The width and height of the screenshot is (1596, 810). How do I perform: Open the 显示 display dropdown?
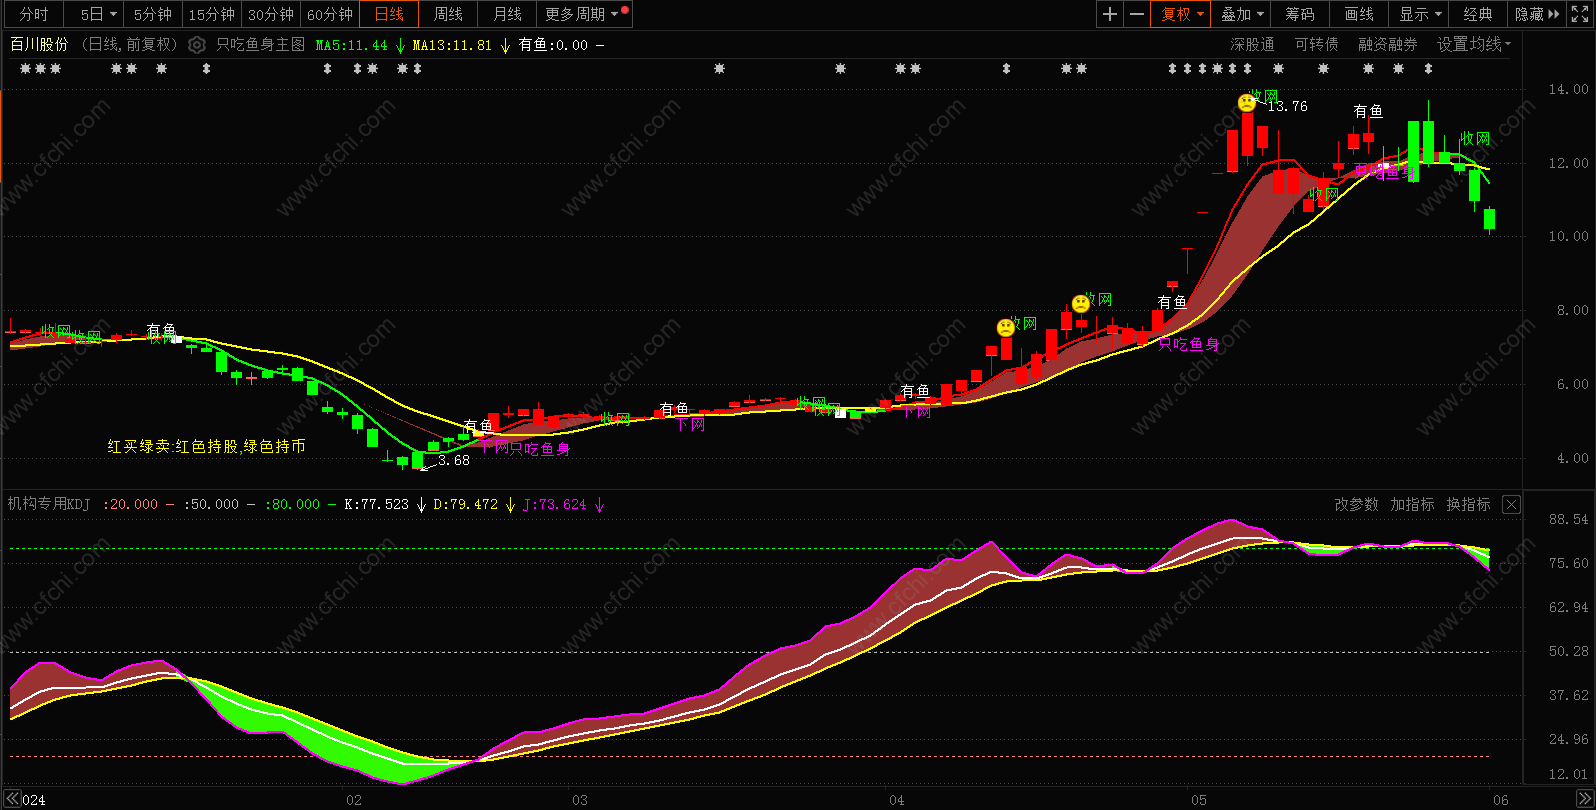click(1419, 14)
